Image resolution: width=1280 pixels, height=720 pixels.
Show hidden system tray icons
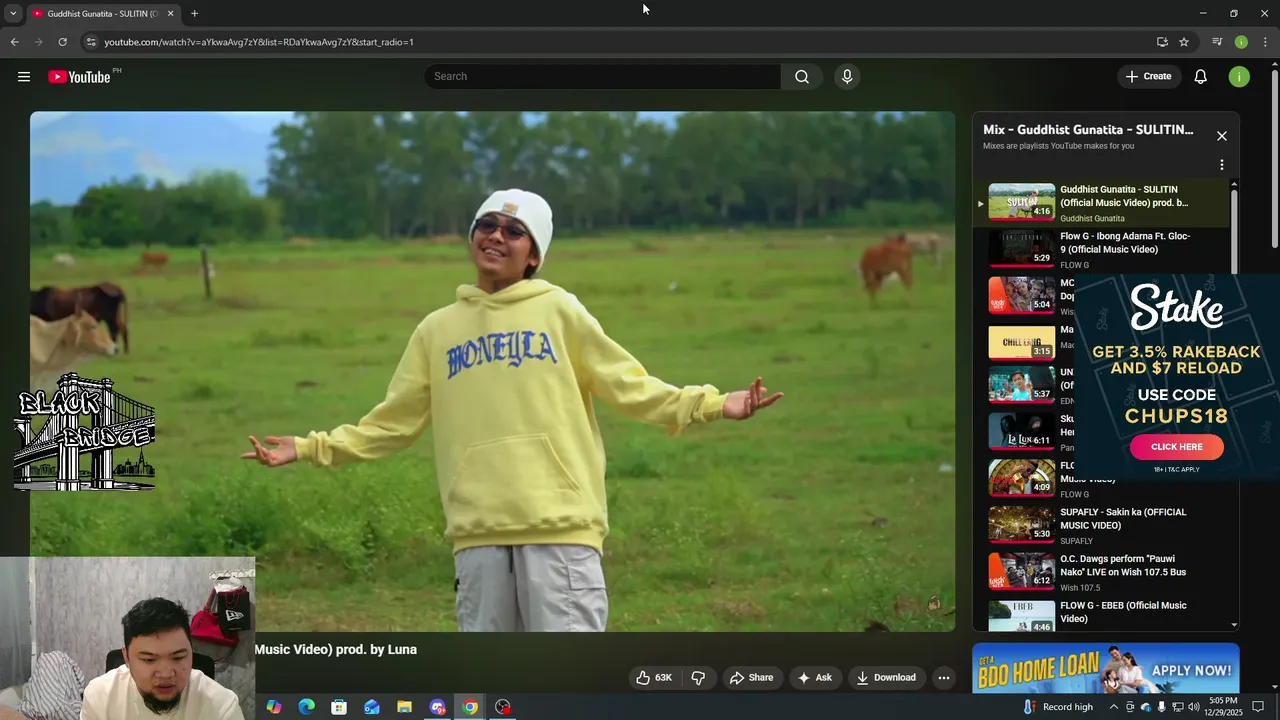point(1113,707)
